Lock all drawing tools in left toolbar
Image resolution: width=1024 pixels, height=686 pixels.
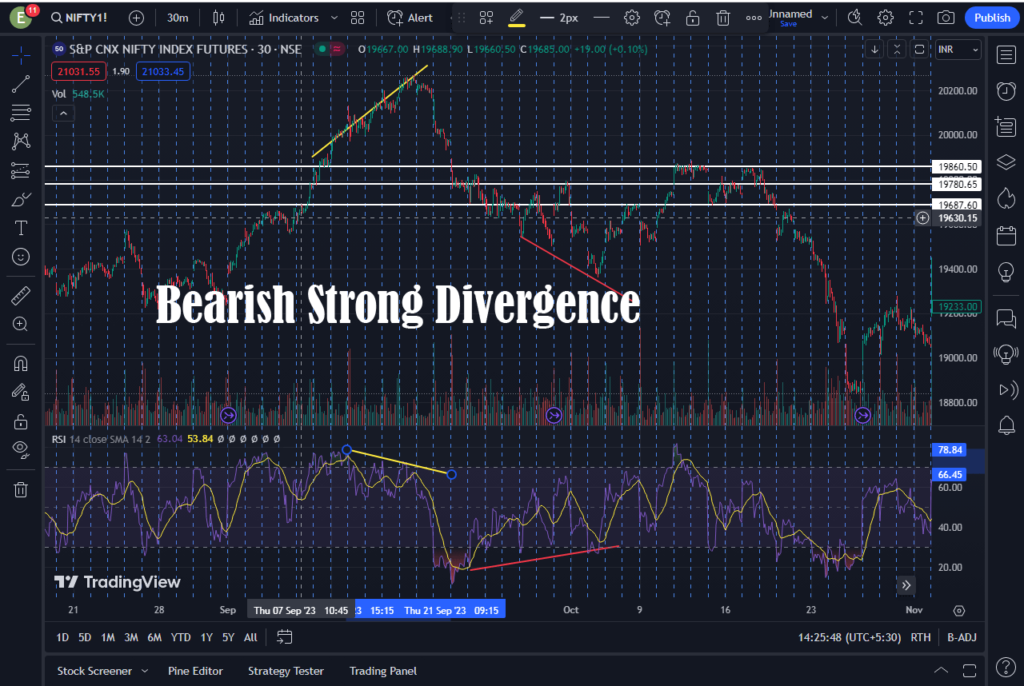tap(20, 421)
